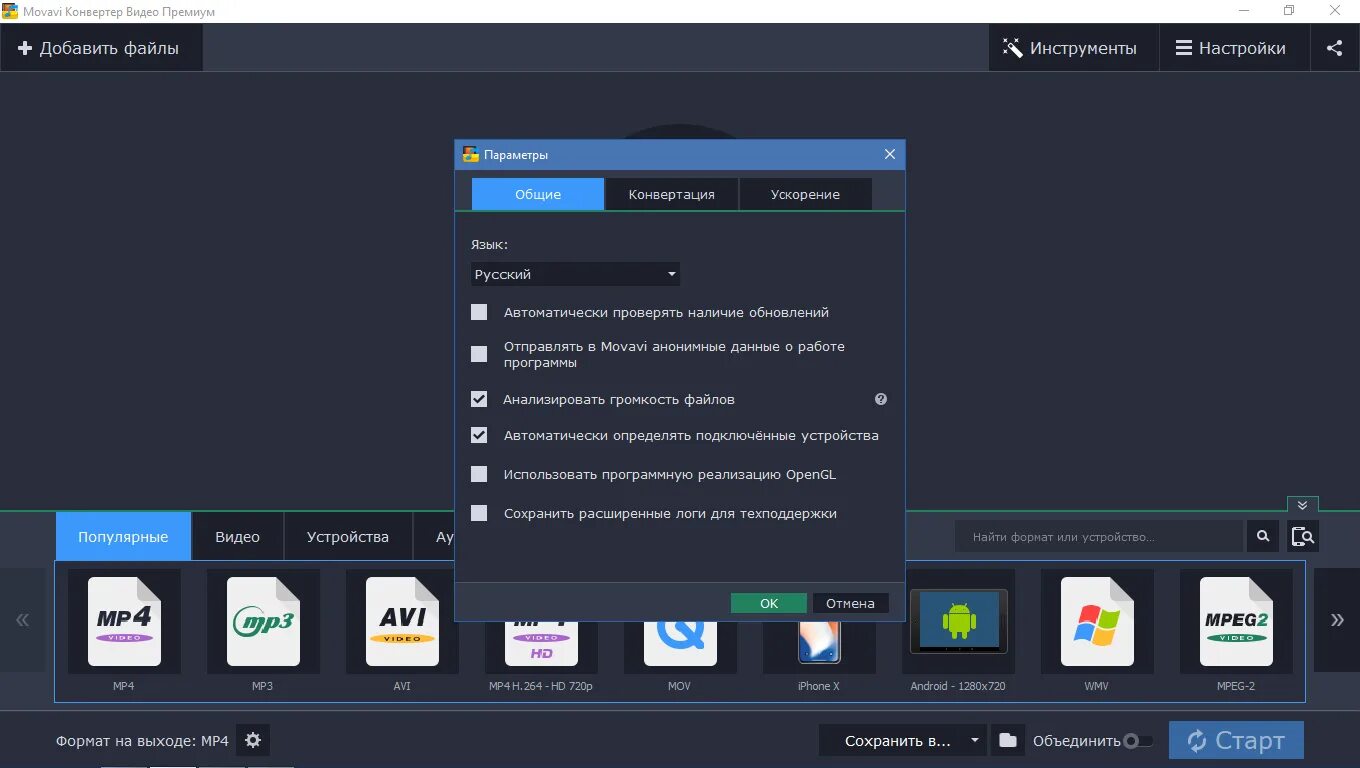Choose the AVI video format preset
The image size is (1360, 768).
point(402,621)
